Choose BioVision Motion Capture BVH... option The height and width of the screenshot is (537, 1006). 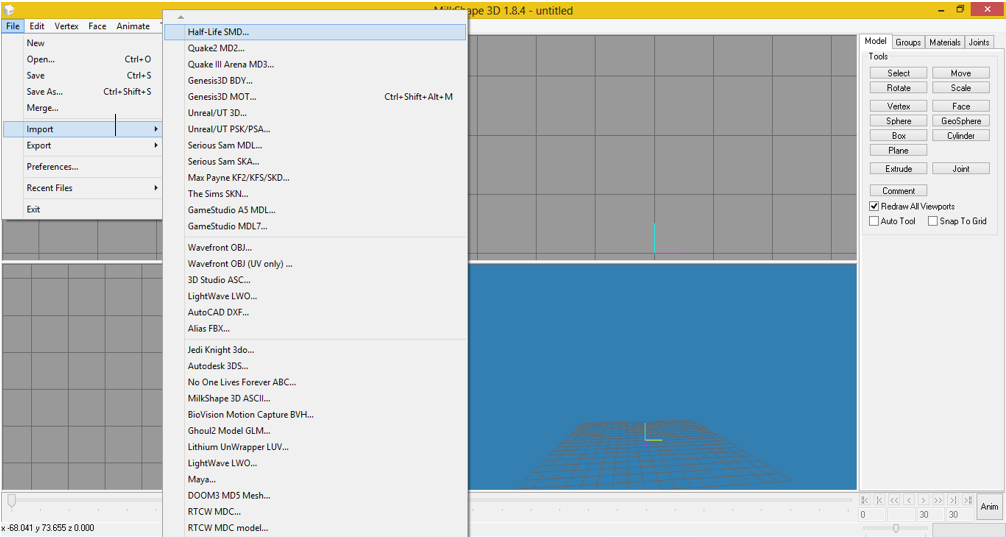[x=315, y=414]
